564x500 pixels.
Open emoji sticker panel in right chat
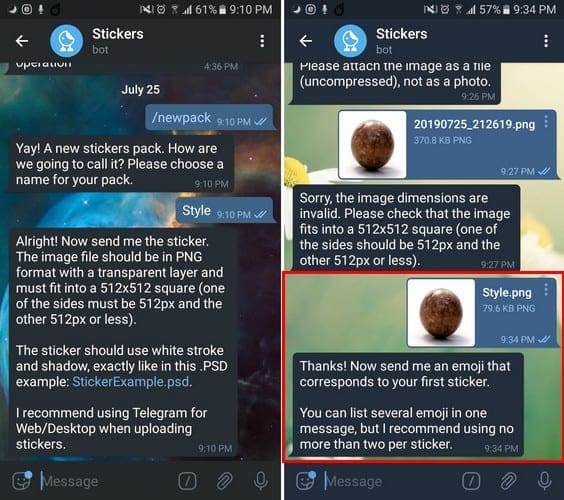pos(306,481)
